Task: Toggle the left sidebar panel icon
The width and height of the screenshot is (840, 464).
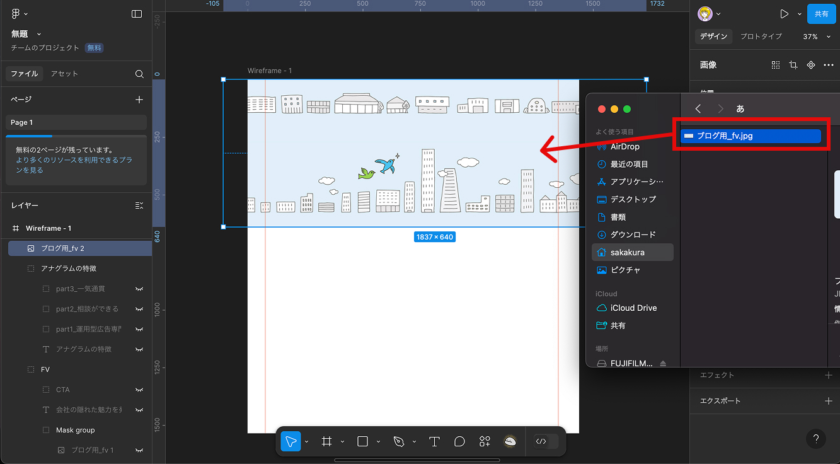Action: coord(137,14)
